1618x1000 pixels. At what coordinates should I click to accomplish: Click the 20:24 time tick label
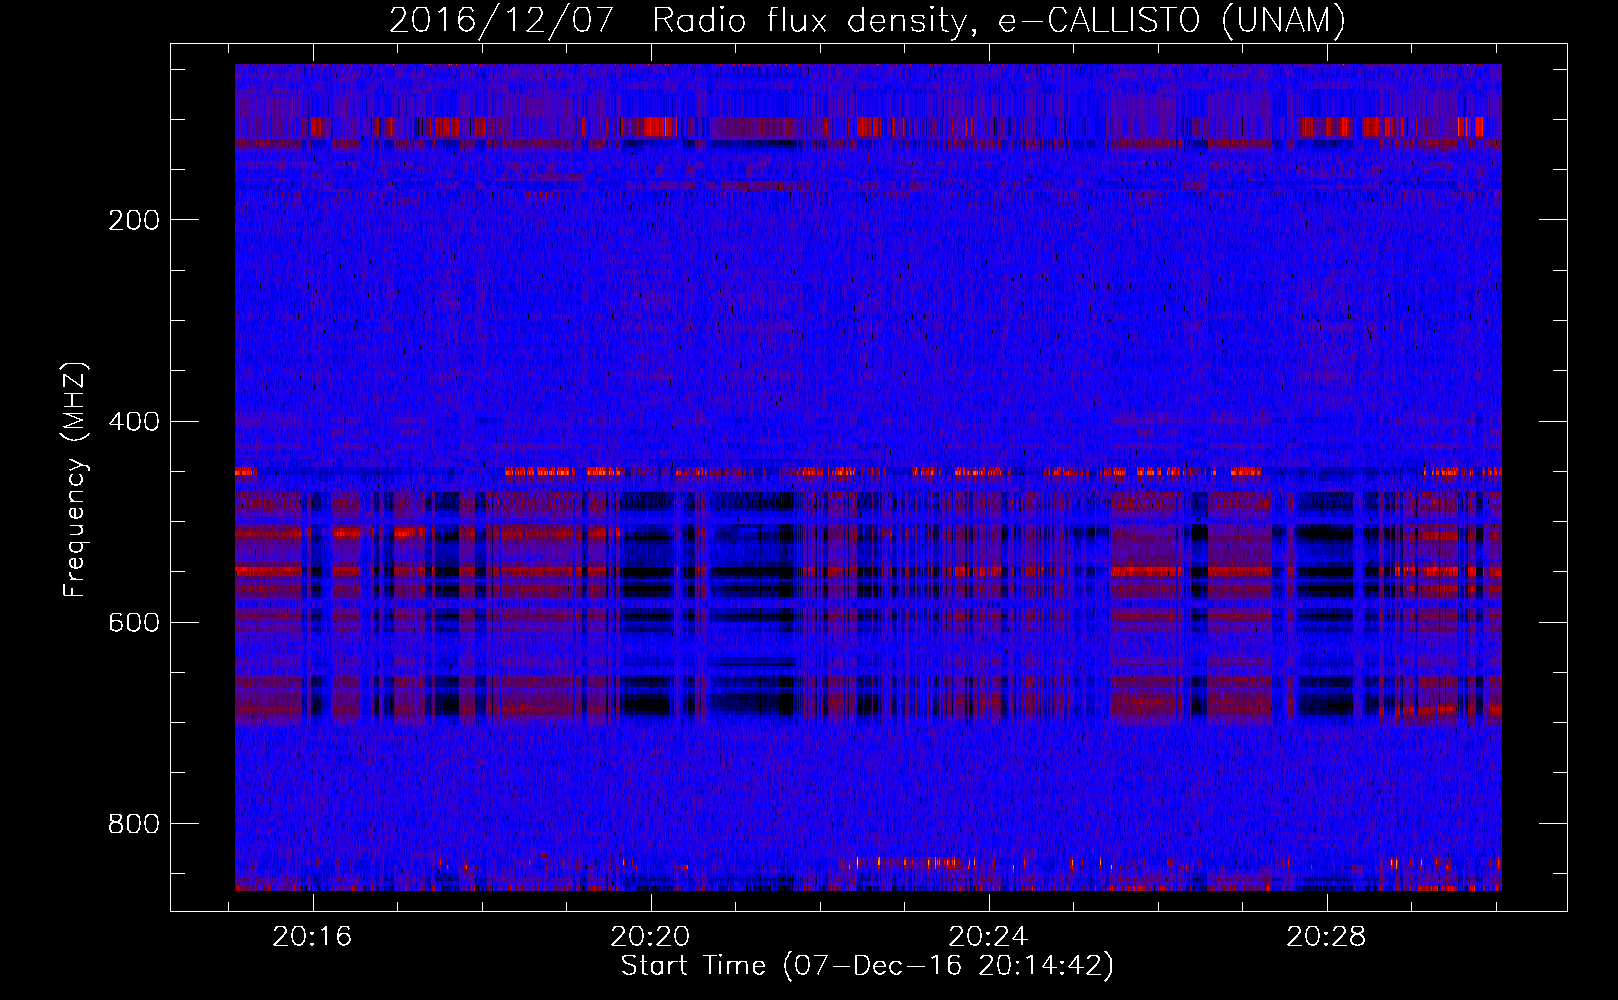(x=989, y=937)
